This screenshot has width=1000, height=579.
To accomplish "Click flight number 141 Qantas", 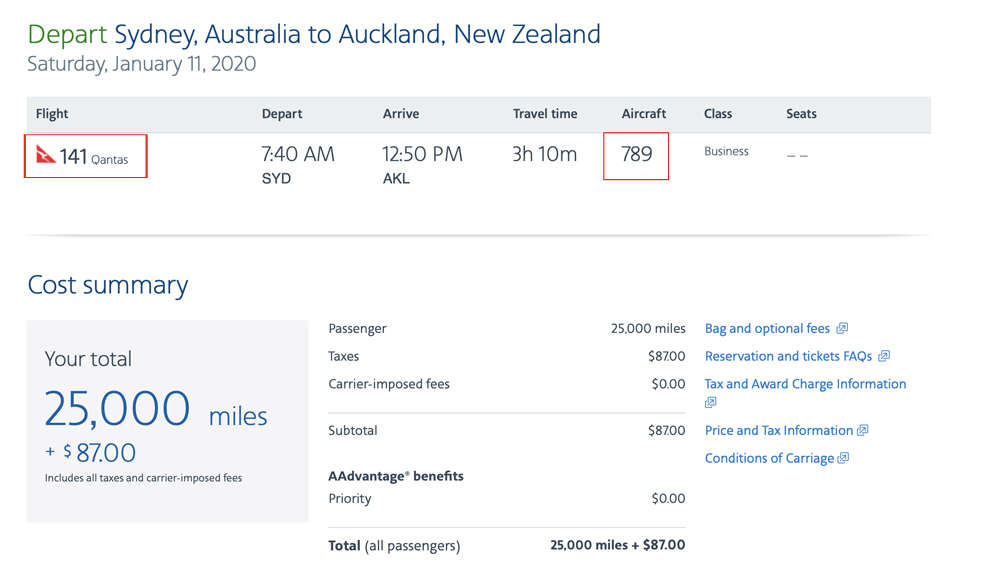I will [x=94, y=156].
